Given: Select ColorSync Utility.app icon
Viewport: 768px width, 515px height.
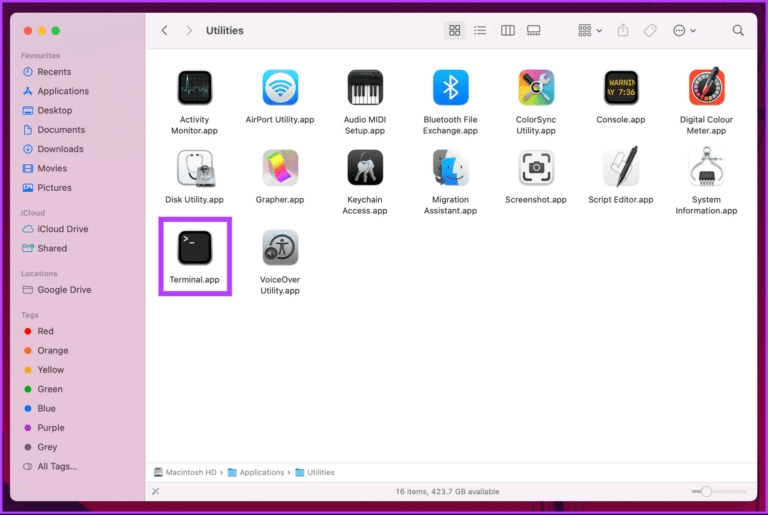Looking at the screenshot, I should [536, 88].
